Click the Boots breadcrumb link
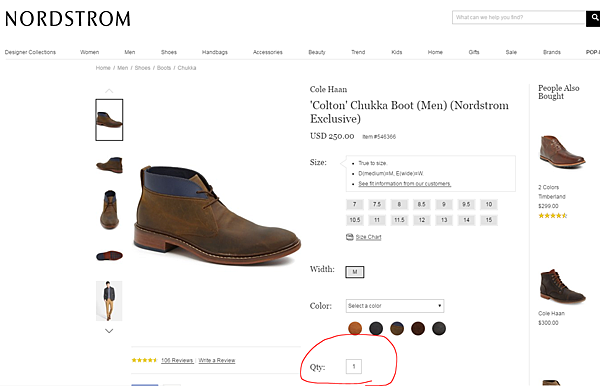 [x=164, y=68]
